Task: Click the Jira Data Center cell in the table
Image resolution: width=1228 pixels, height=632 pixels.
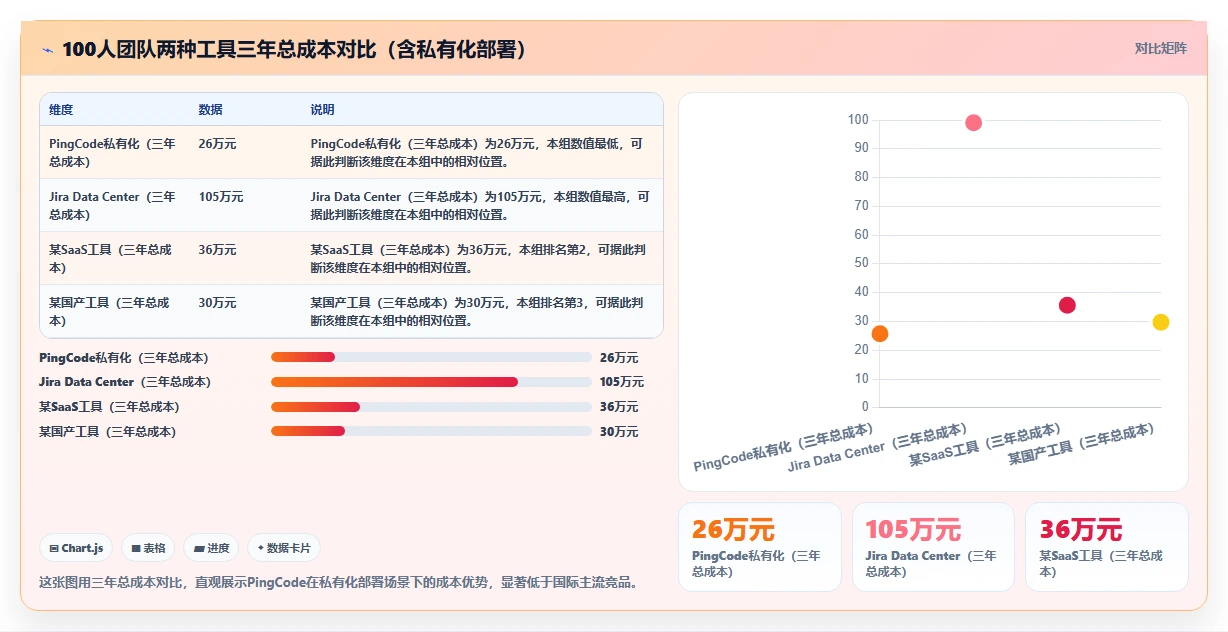Action: click(x=113, y=205)
